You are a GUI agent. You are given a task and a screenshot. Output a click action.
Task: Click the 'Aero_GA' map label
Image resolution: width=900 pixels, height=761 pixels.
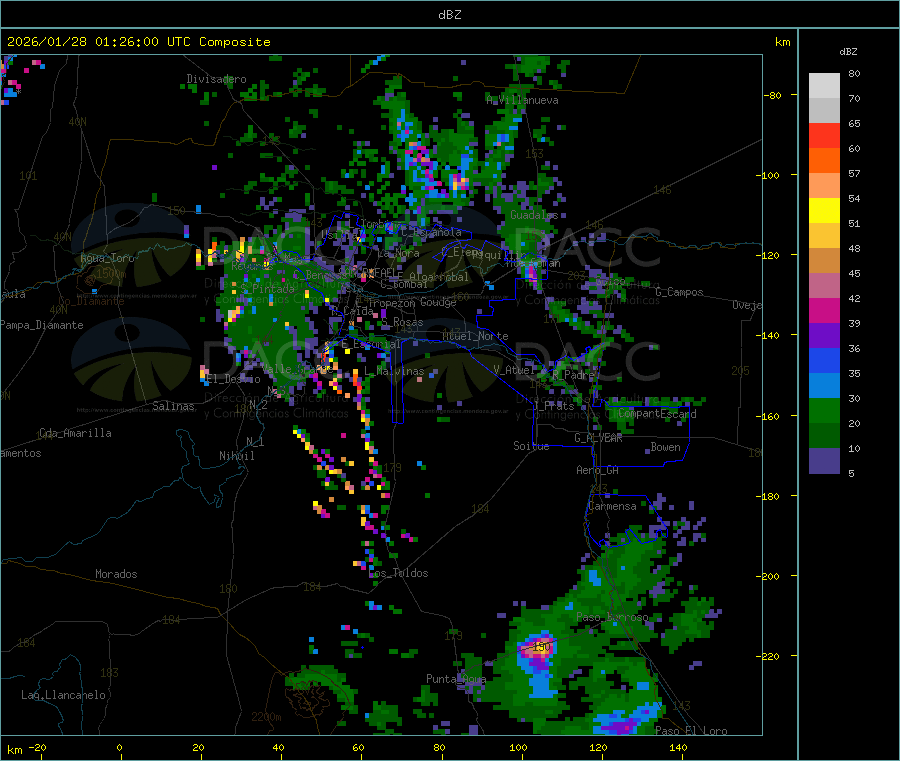(x=598, y=471)
